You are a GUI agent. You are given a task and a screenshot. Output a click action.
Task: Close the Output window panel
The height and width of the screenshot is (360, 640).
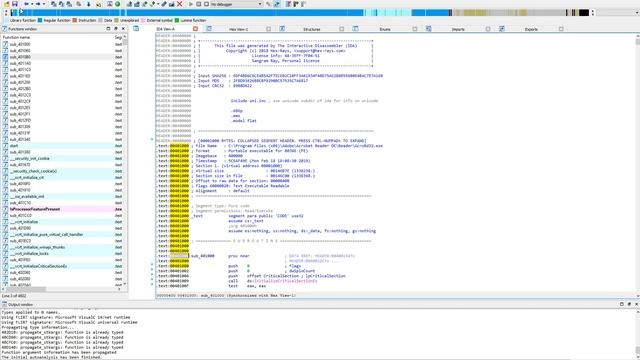point(636,304)
